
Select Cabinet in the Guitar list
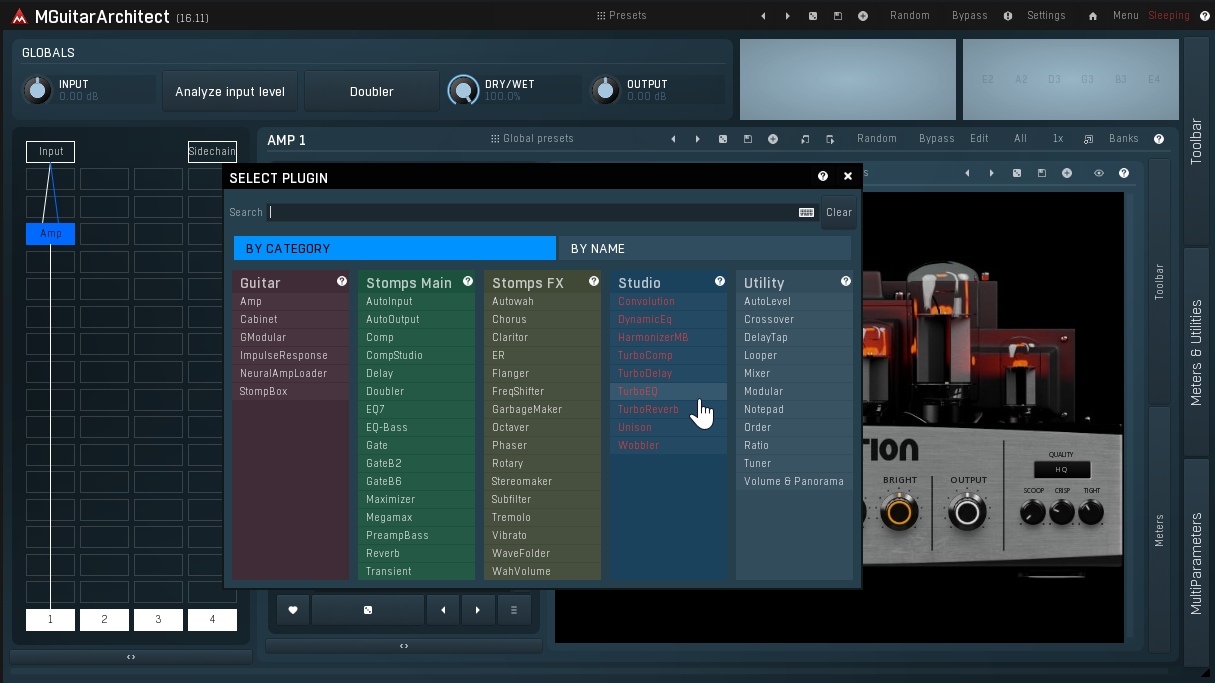point(290,319)
